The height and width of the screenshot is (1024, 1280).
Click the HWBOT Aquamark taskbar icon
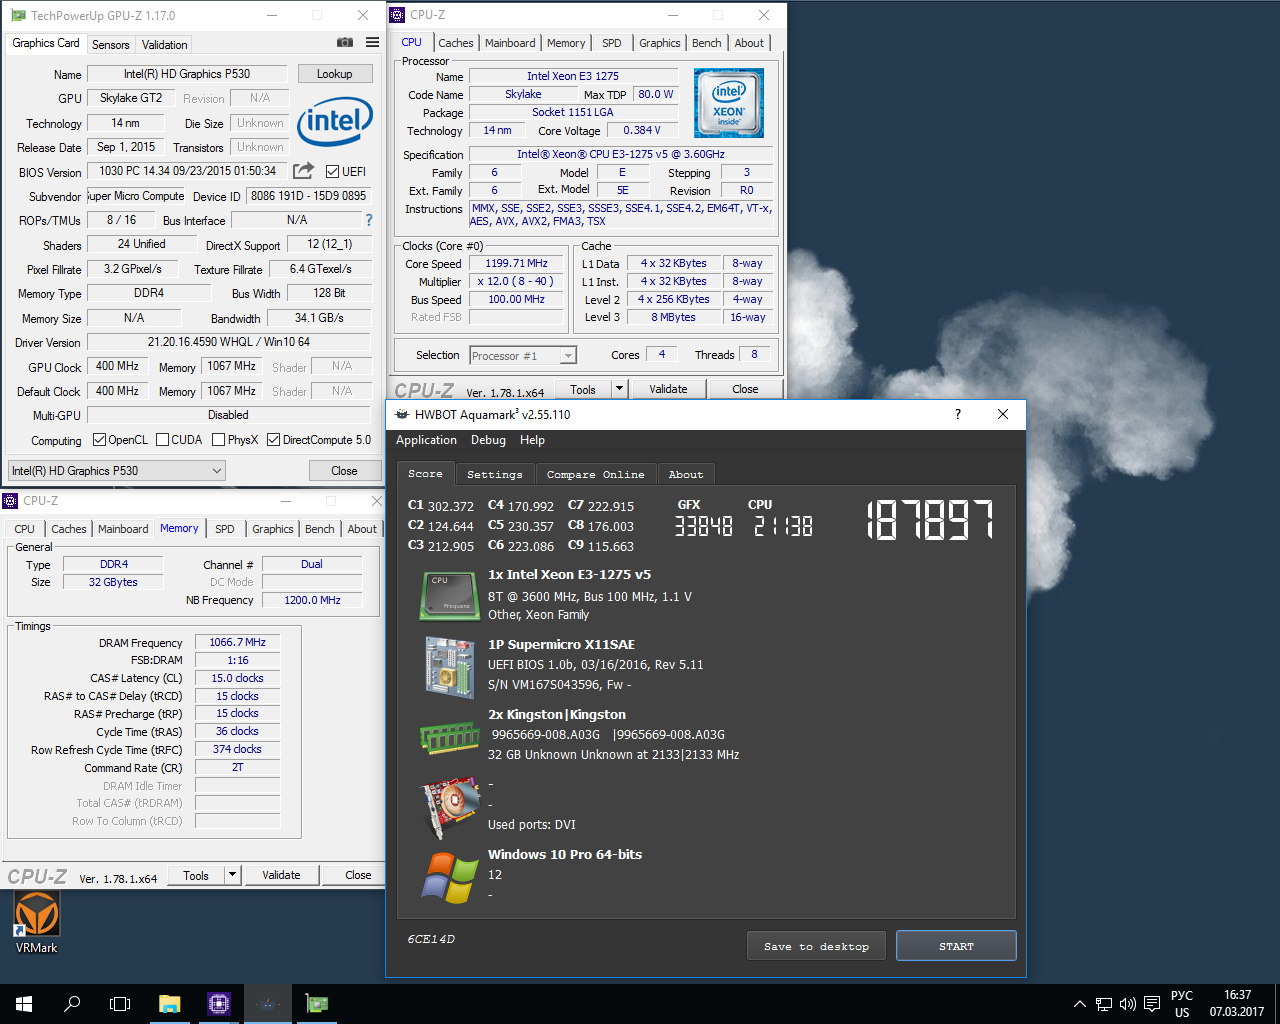(267, 1004)
